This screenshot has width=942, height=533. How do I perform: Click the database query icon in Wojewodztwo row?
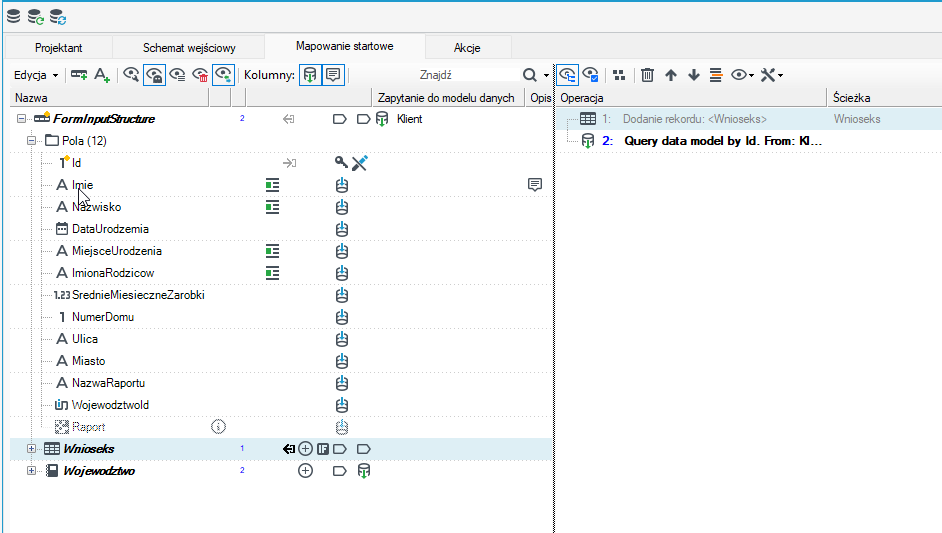pyautogui.click(x=363, y=471)
